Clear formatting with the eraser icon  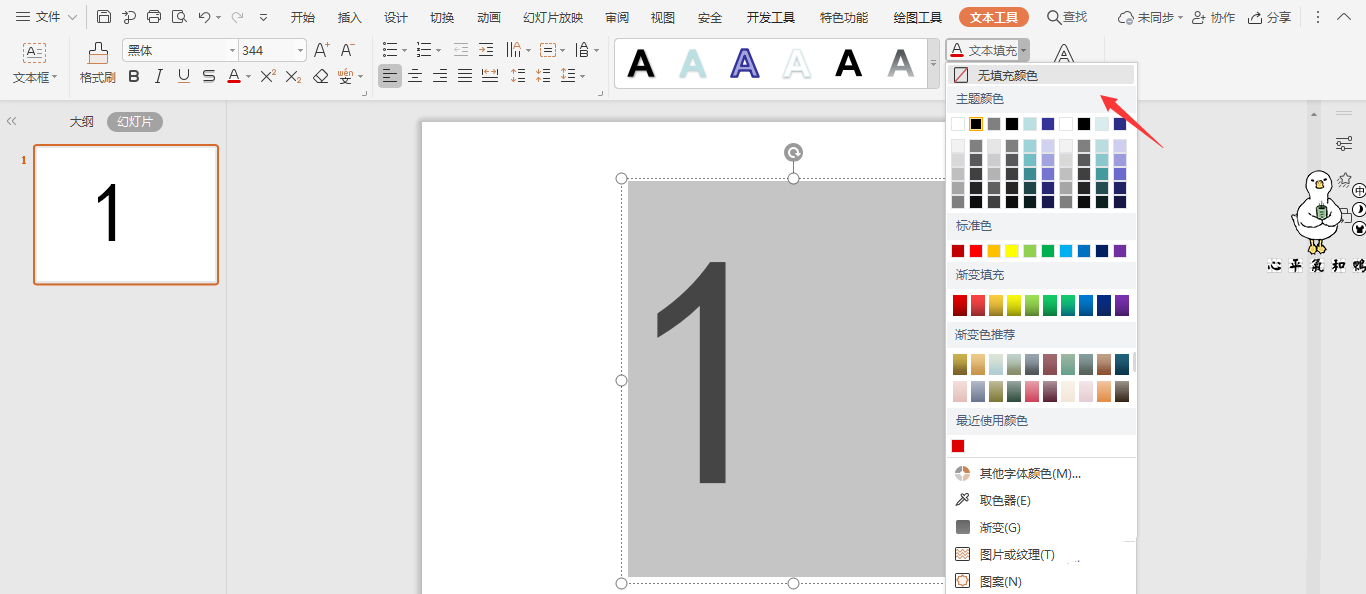click(320, 76)
